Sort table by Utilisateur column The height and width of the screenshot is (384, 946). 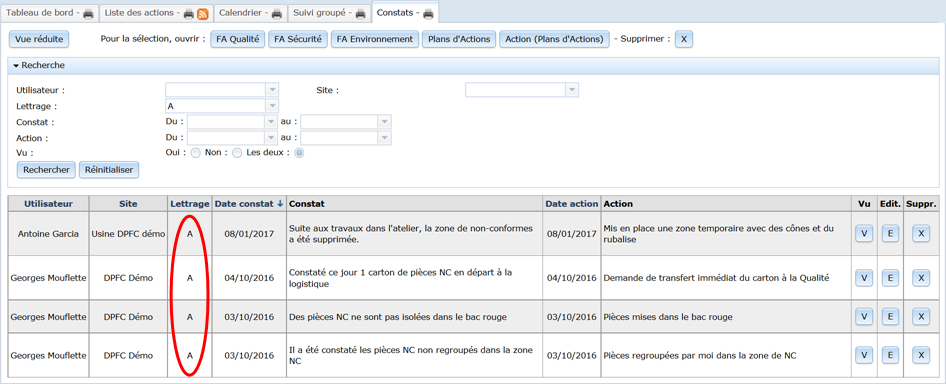coord(48,204)
